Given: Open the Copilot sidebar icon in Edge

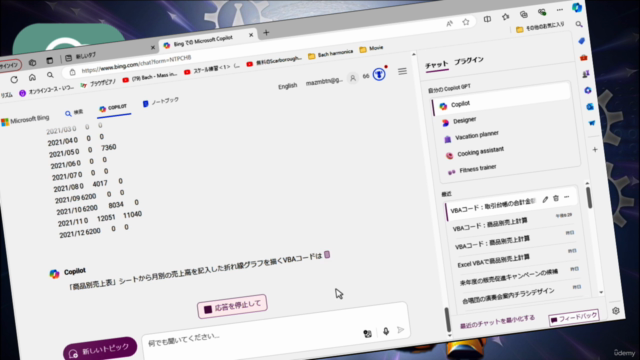Looking at the screenshot, I should (577, 7).
